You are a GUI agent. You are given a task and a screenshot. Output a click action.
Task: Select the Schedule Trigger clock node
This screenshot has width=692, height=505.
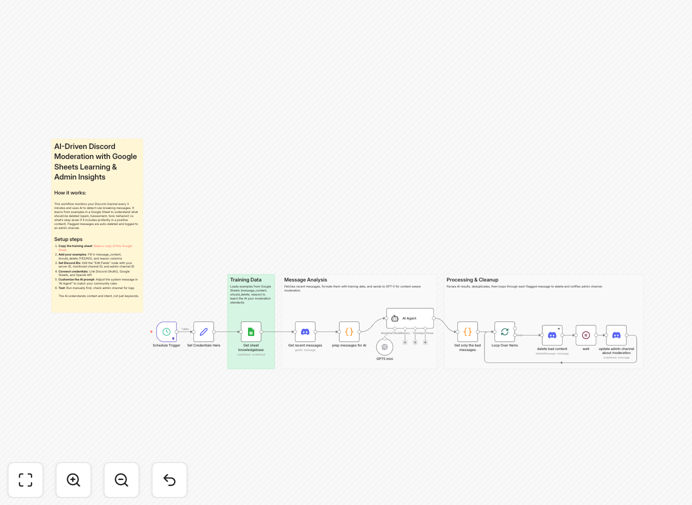[x=166, y=332]
